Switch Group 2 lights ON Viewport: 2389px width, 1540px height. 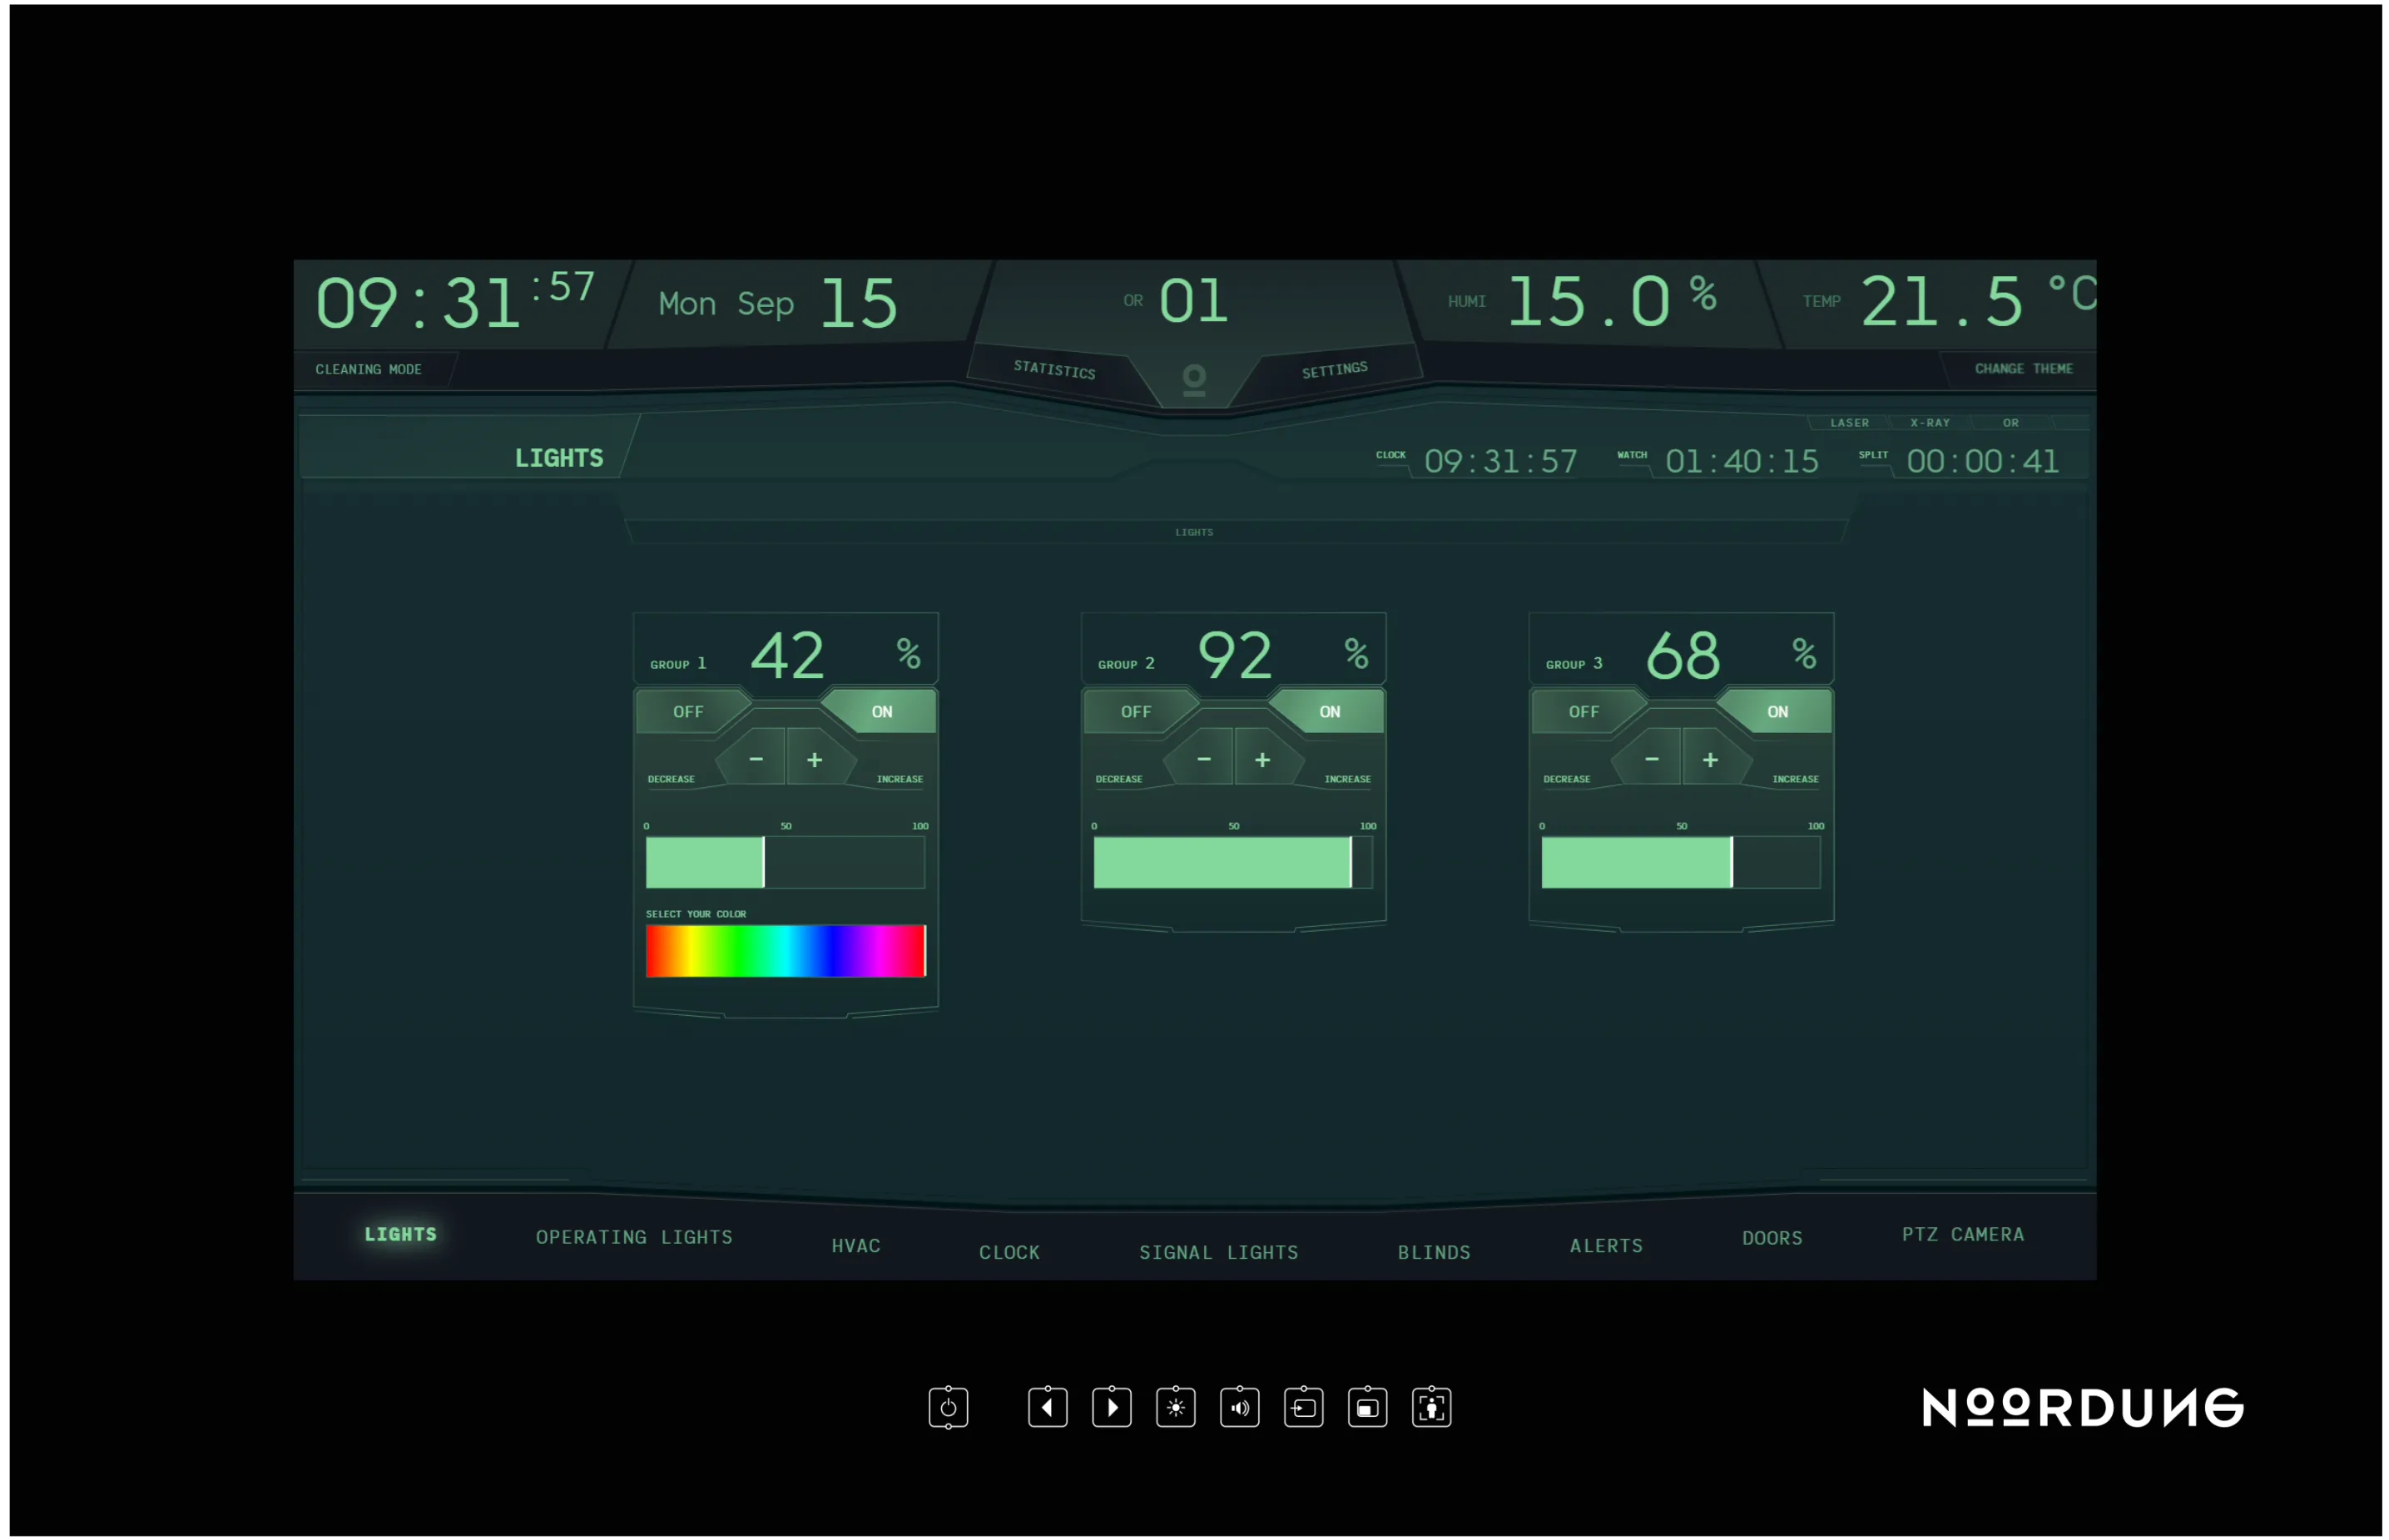(1329, 712)
